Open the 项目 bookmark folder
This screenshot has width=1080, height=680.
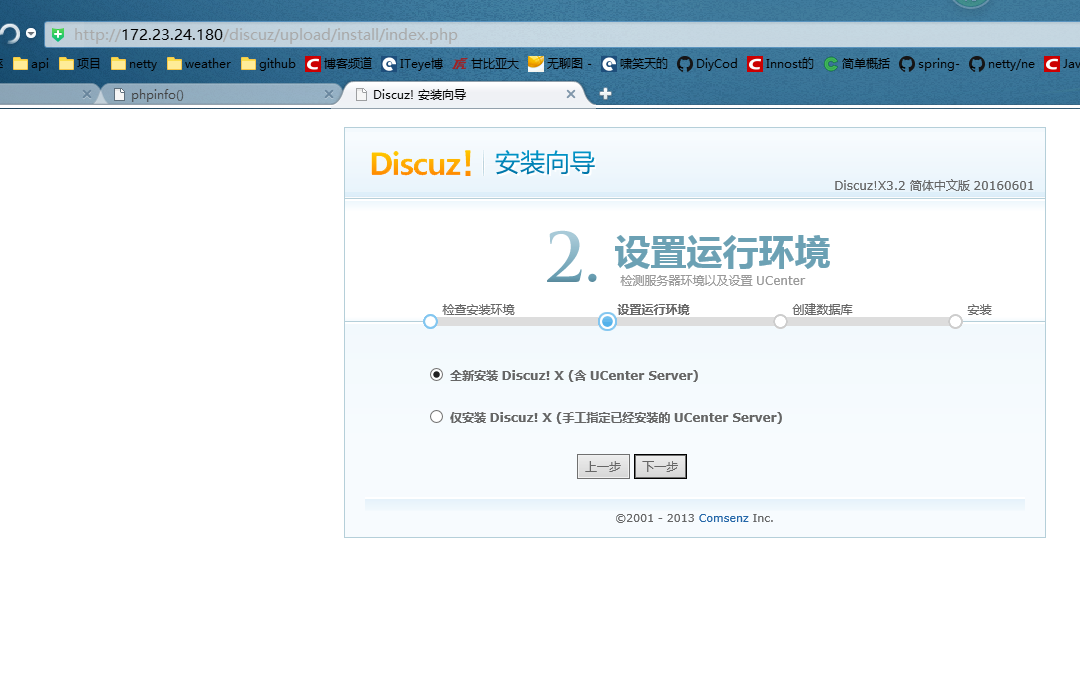click(x=80, y=64)
